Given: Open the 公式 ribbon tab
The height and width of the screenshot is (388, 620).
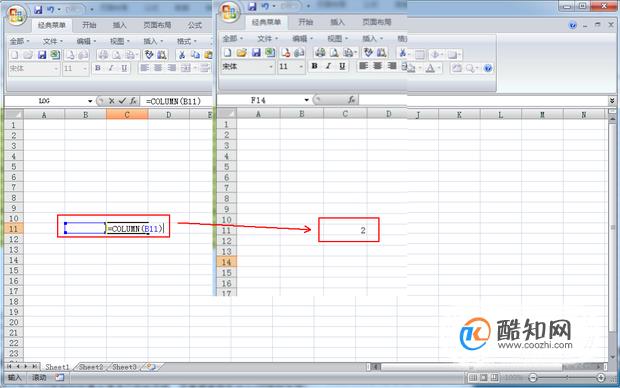Looking at the screenshot, I should [x=195, y=25].
